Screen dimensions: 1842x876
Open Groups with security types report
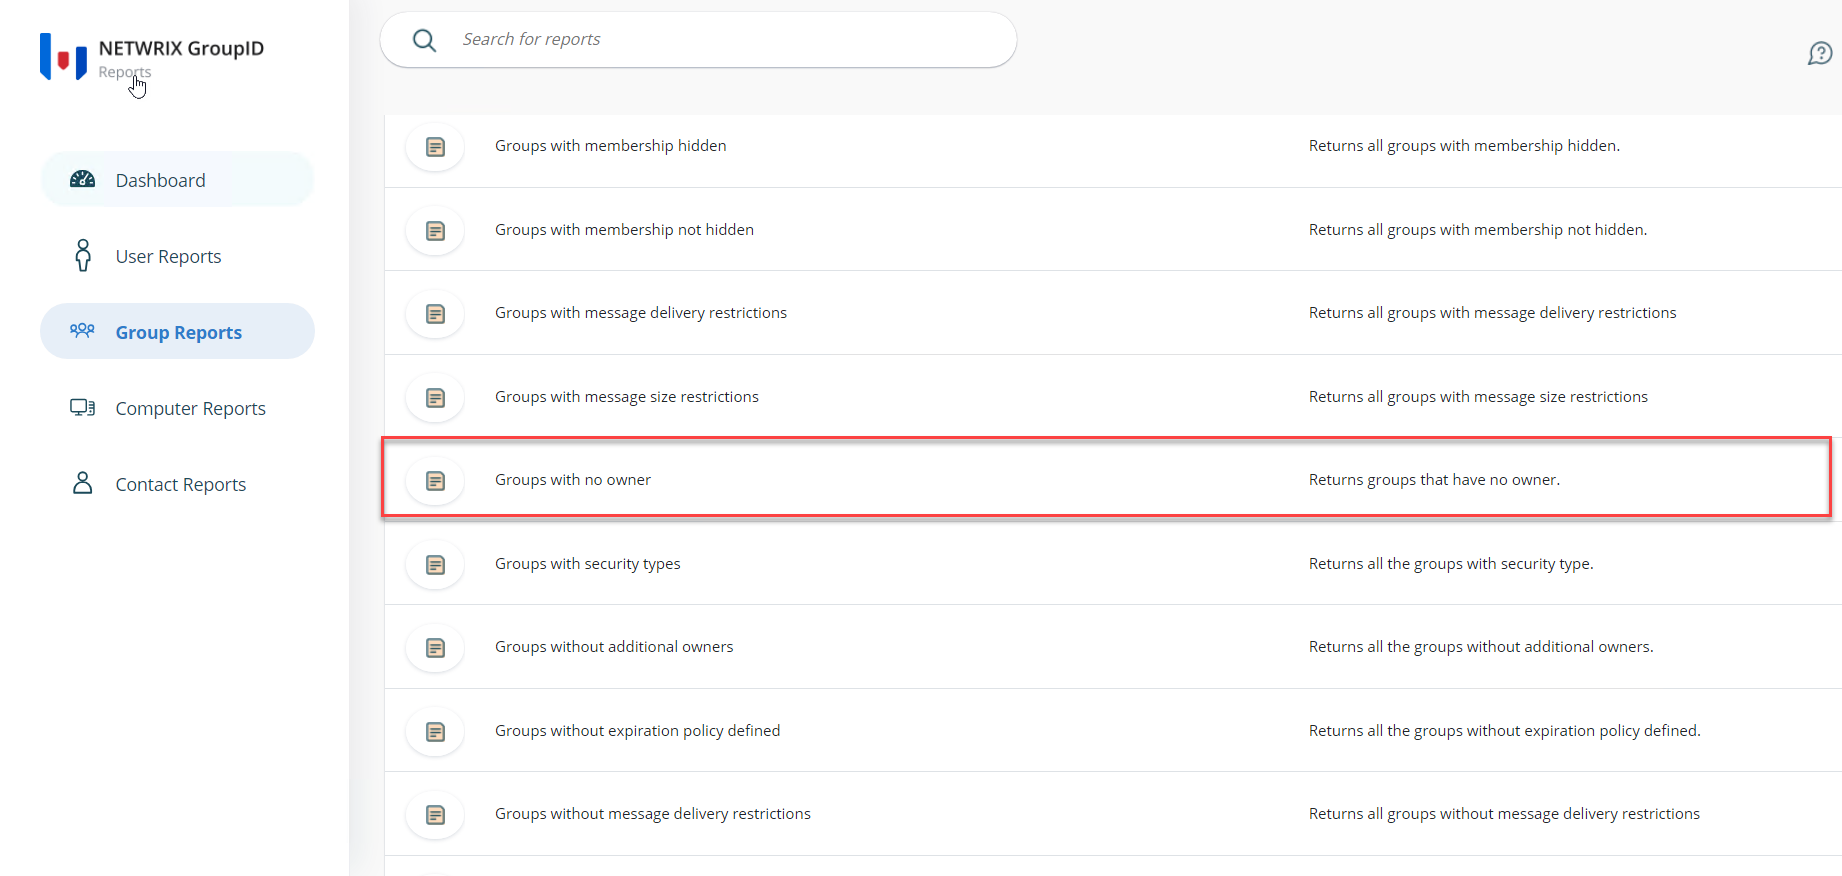click(588, 564)
